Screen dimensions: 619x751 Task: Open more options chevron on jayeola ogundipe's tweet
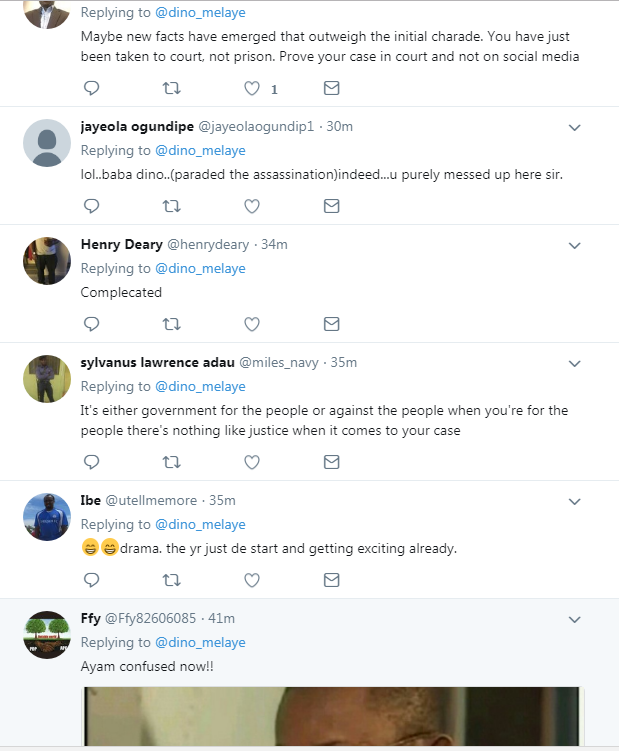click(x=574, y=127)
